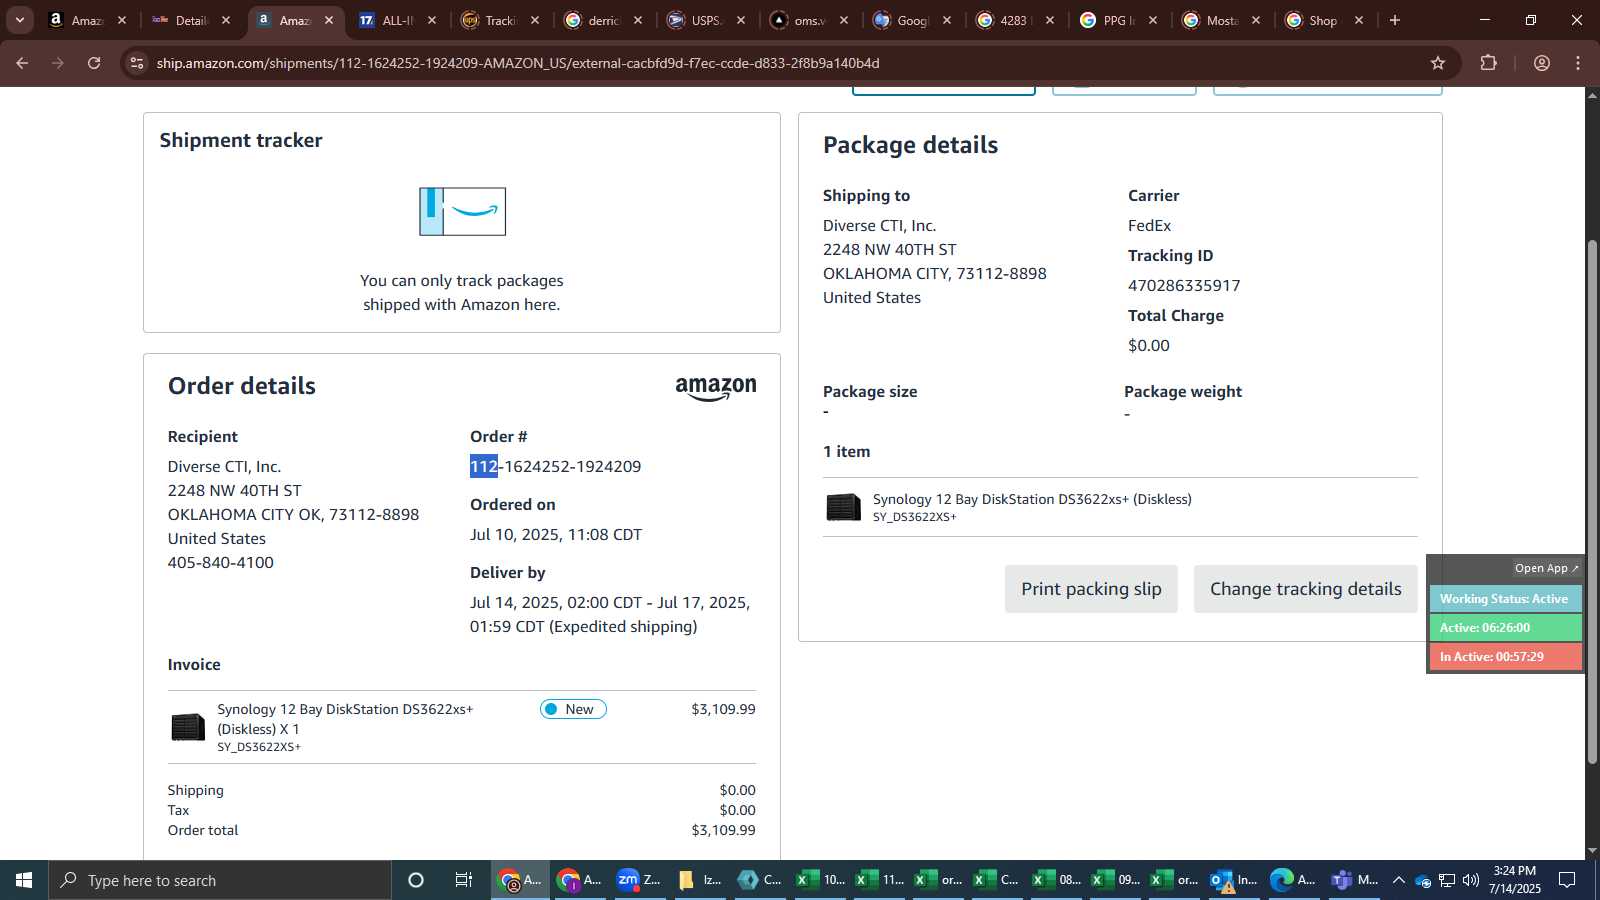Click the FedEx carrier text

(1150, 226)
